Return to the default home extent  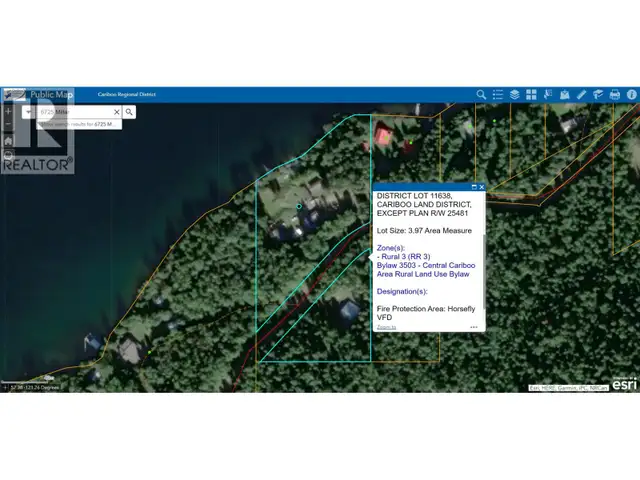8,141
